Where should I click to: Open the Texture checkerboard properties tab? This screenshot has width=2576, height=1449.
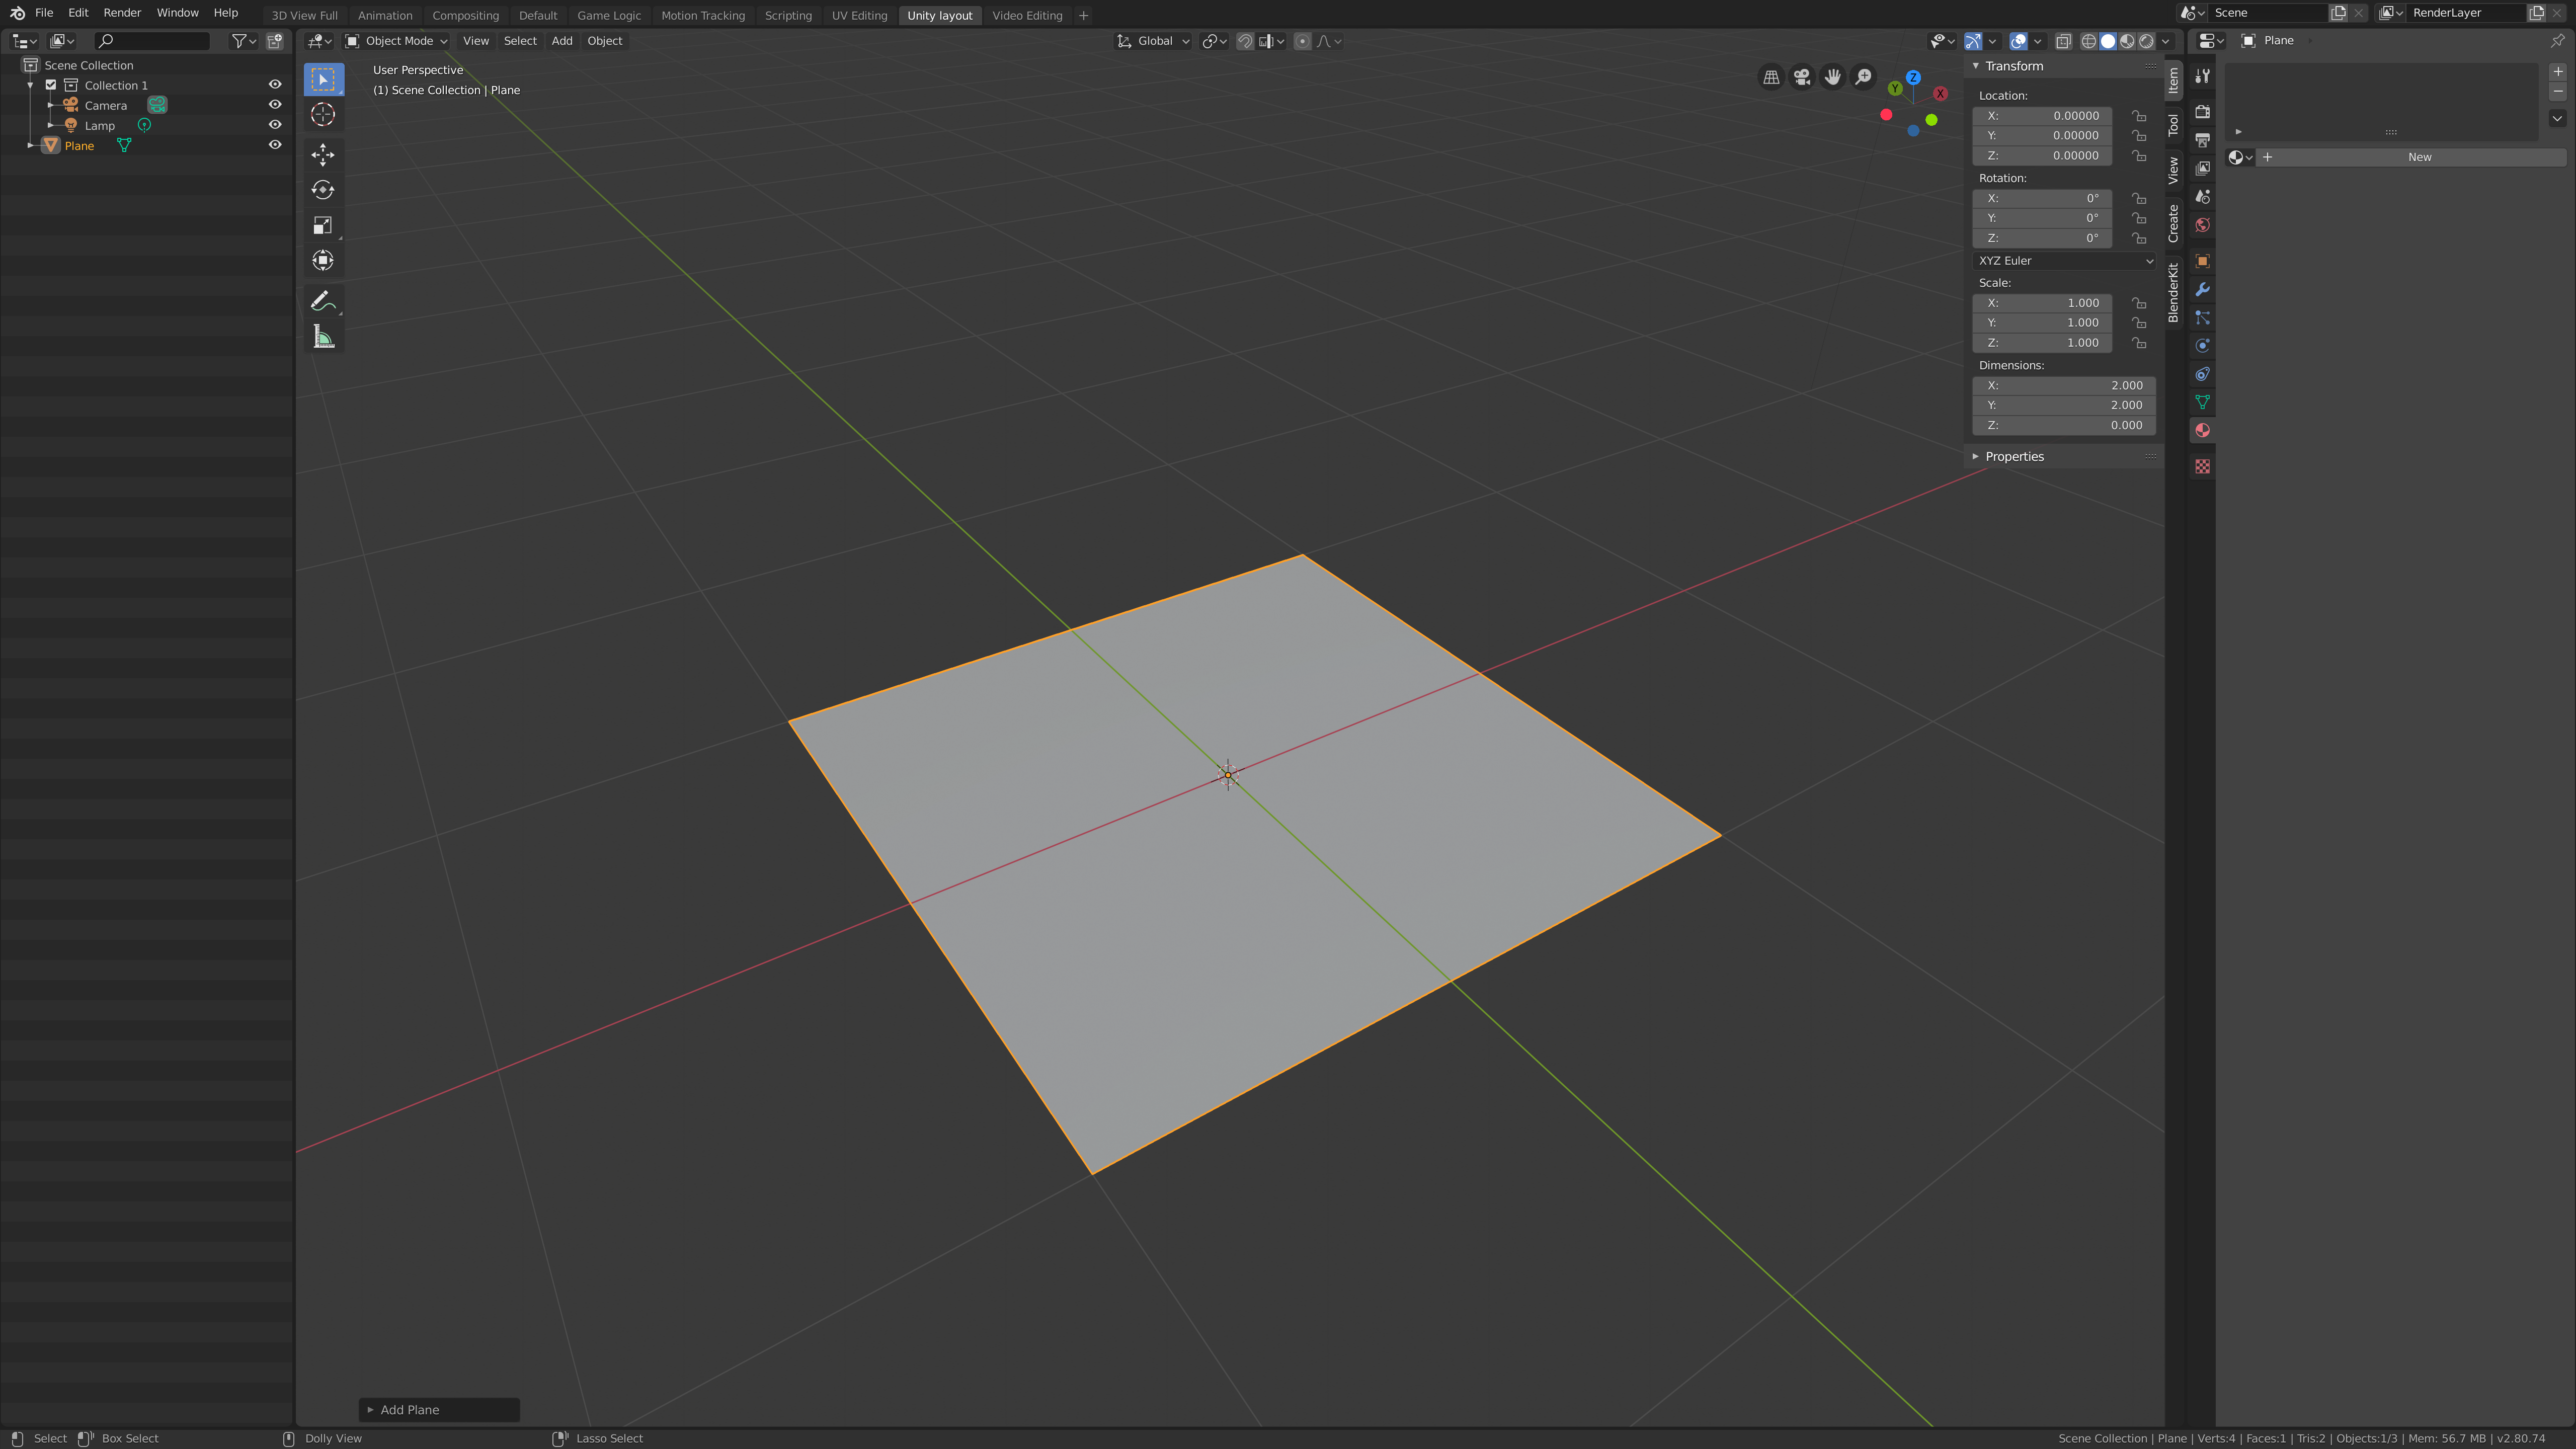click(2202, 467)
